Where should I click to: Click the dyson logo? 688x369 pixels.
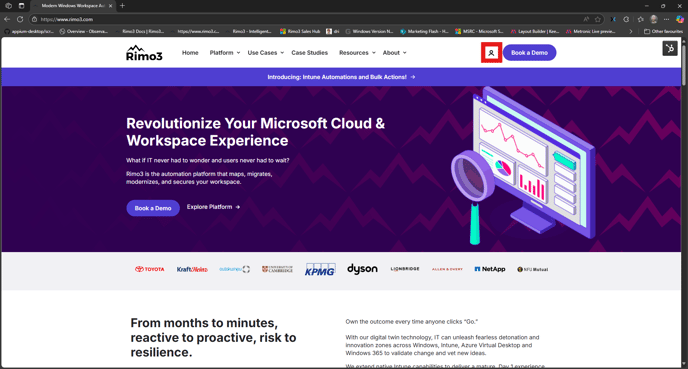click(x=362, y=269)
